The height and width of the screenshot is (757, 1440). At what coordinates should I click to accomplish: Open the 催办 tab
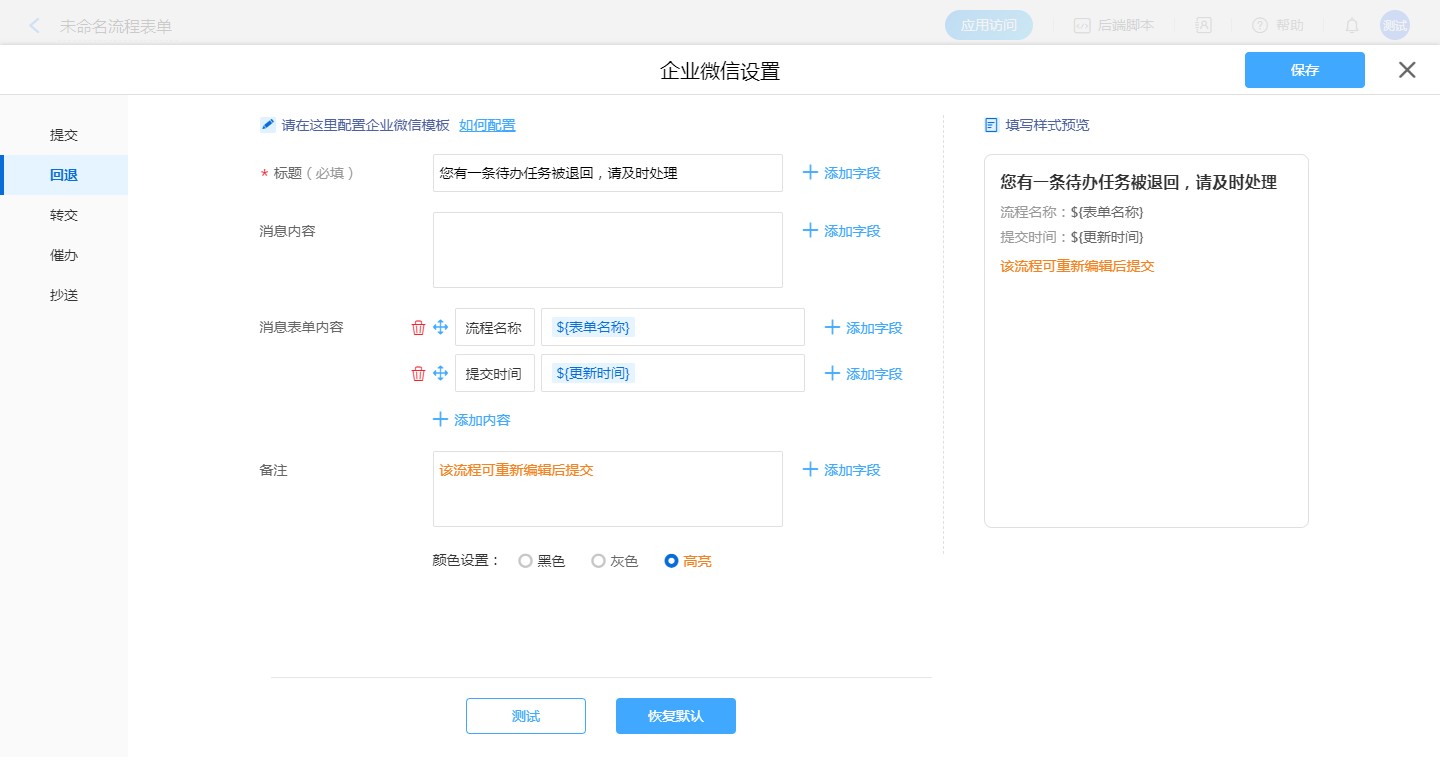coord(64,255)
